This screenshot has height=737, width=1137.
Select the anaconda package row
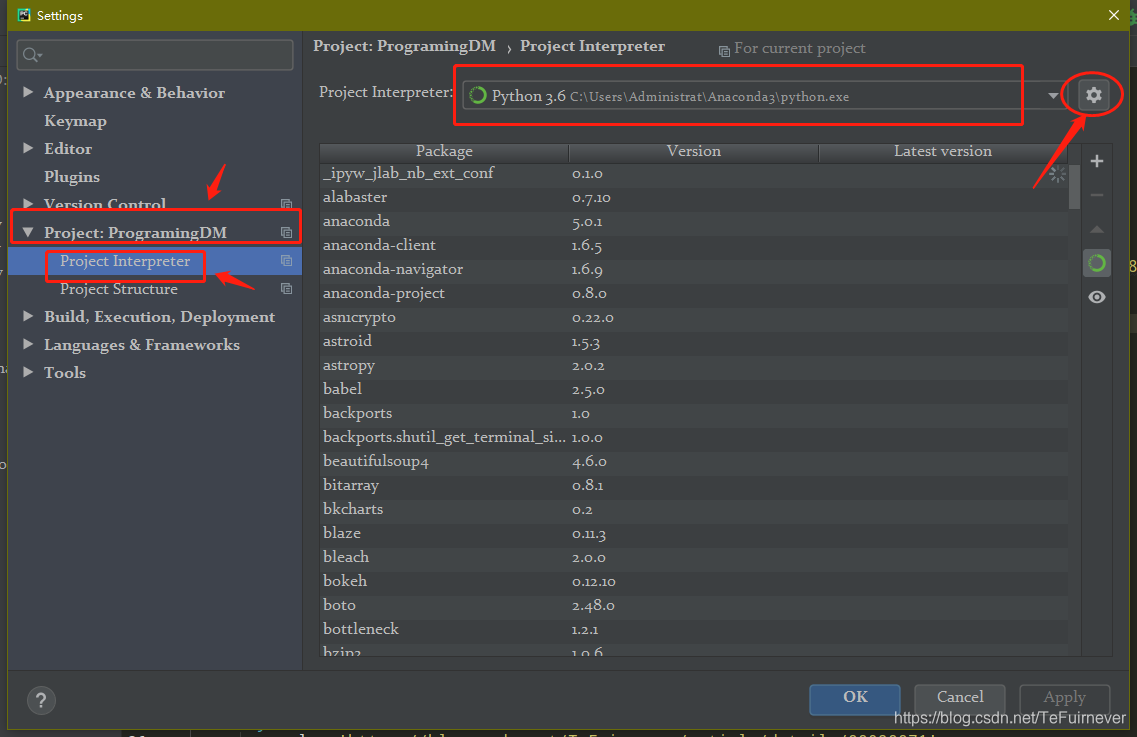[x=693, y=221]
